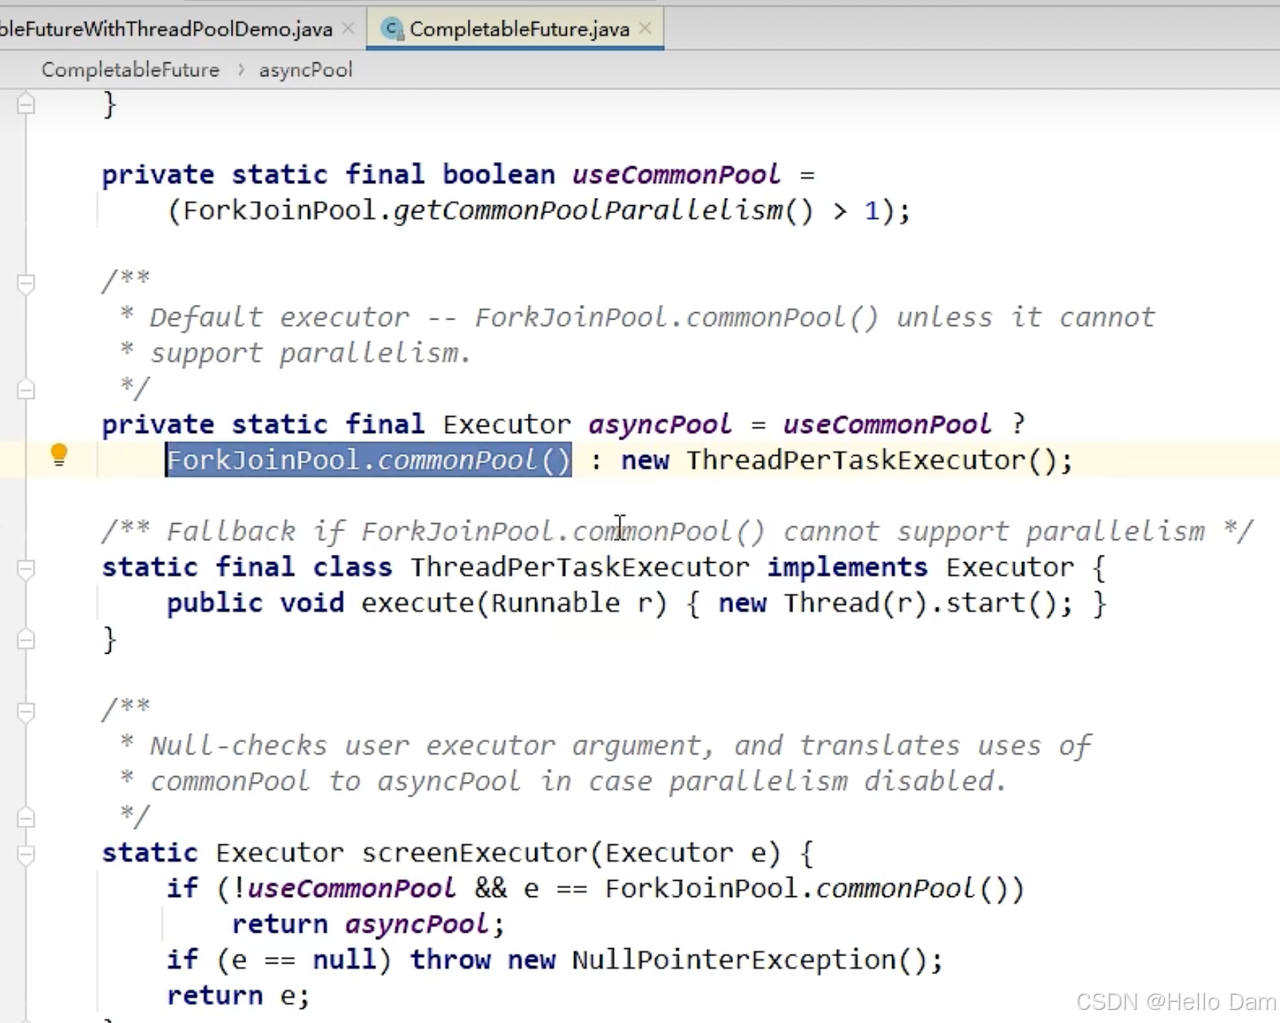This screenshot has width=1280, height=1023.
Task: Click the 'Fallback if ForkJoinPool.commonPool()' comment
Action: pyautogui.click(x=676, y=532)
